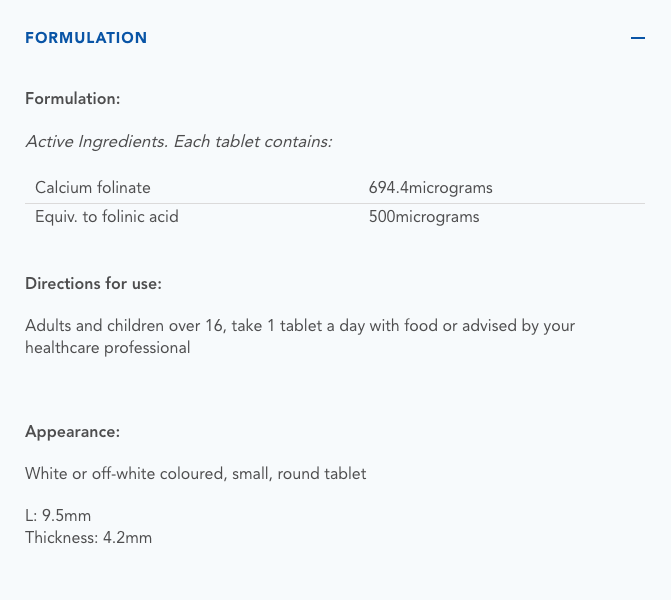The width and height of the screenshot is (671, 600).
Task: Select the 'Appearance:' heading
Action: coord(72,432)
